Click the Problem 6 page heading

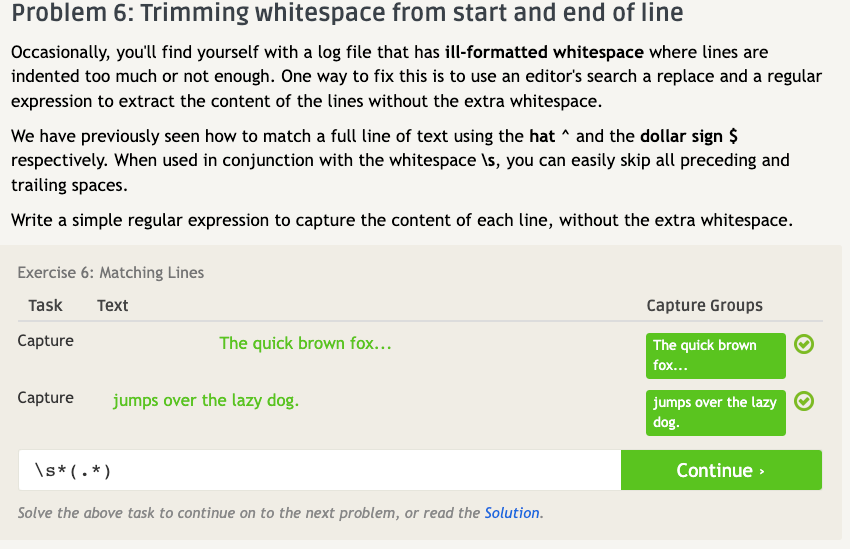tap(348, 15)
